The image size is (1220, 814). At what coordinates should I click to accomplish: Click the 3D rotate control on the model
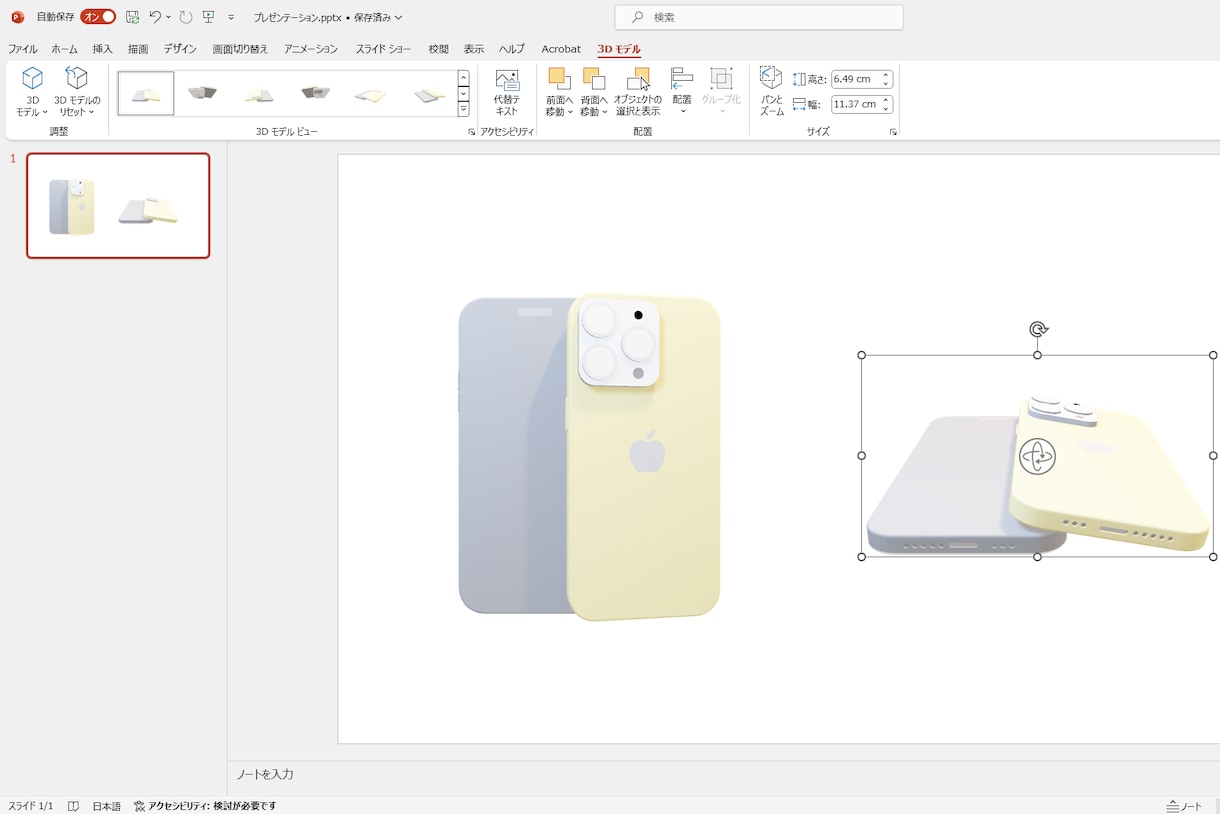(x=1037, y=457)
